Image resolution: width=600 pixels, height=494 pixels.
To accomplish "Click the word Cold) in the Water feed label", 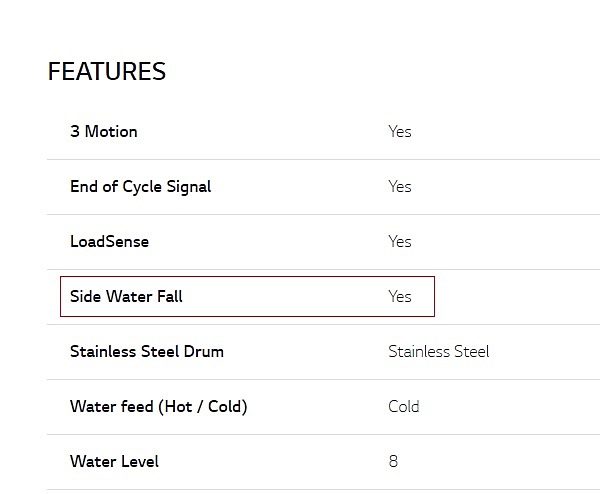I will click(228, 407).
